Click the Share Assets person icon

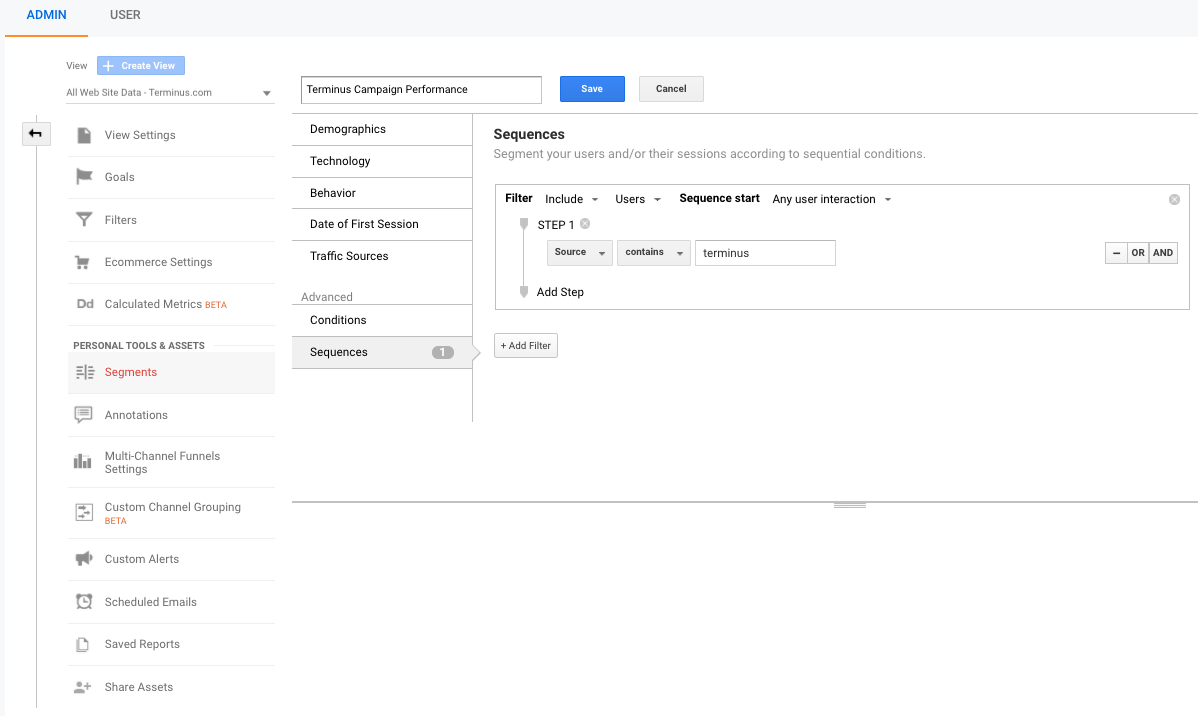83,687
